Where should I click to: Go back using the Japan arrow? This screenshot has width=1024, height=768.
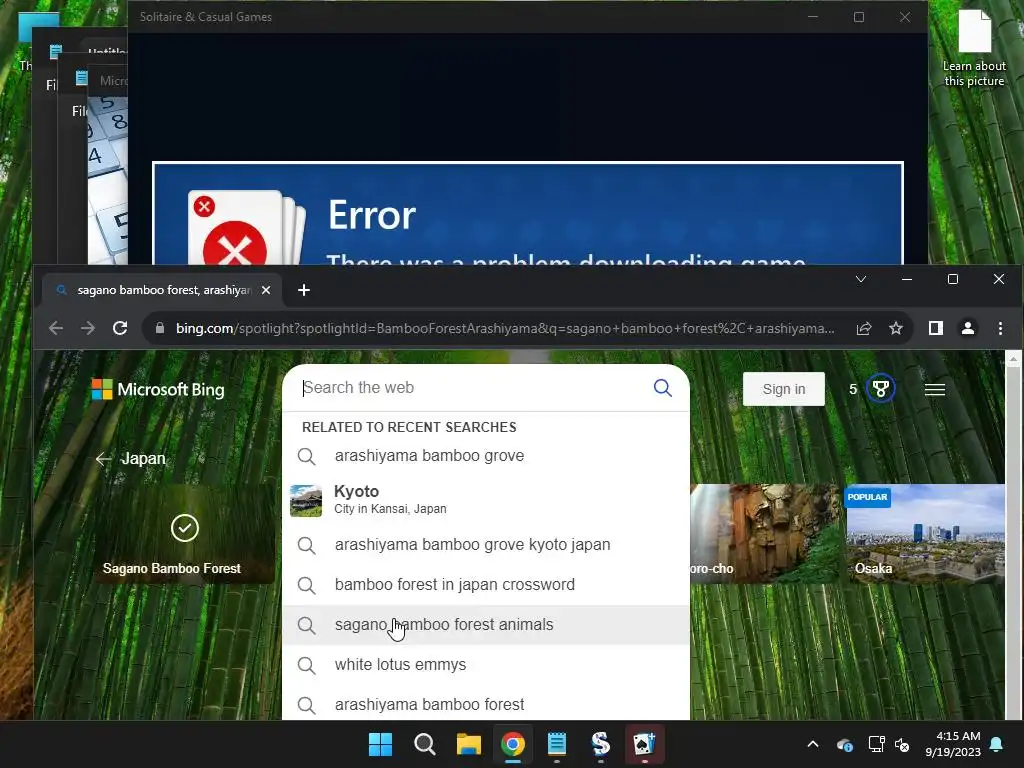coord(103,458)
